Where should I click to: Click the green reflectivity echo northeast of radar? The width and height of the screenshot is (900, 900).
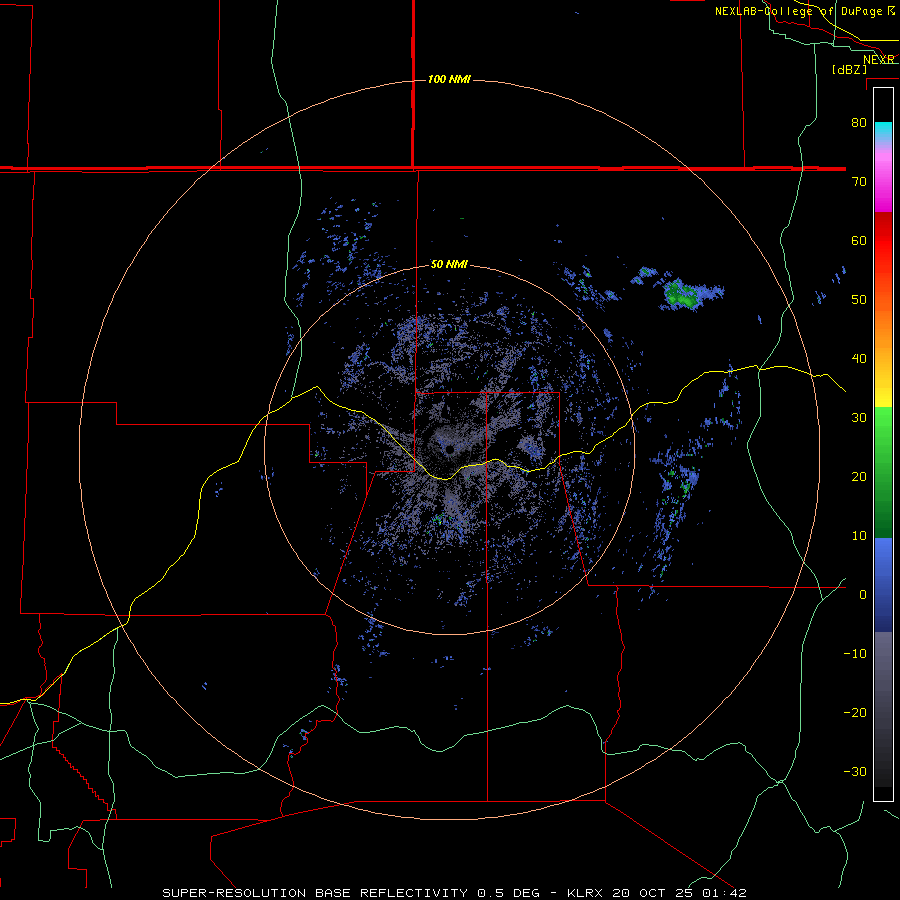coord(682,294)
